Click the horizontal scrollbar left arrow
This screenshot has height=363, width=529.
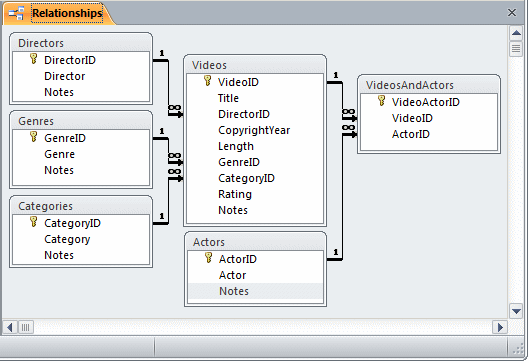[10, 327]
